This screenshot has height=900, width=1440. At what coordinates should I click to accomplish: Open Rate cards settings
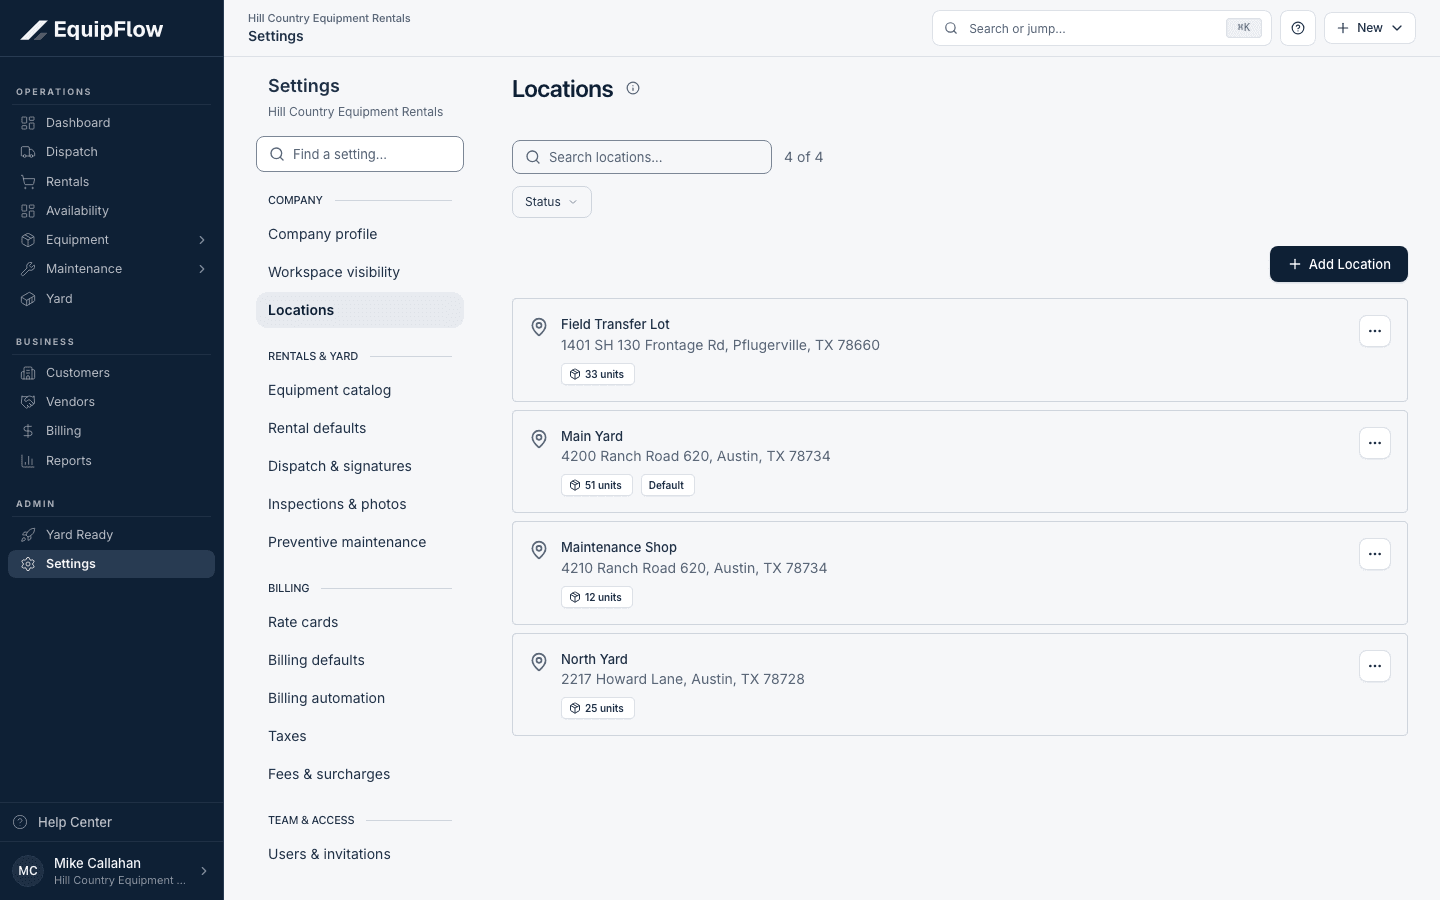pos(360,622)
